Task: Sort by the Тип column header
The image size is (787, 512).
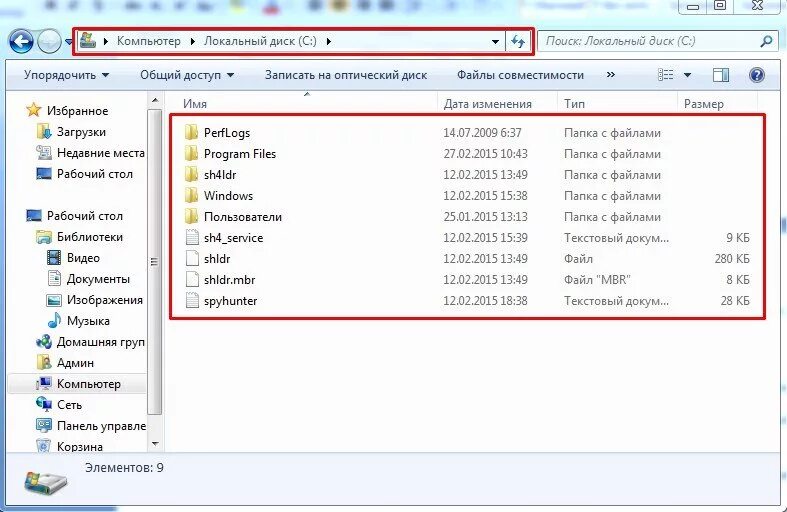Action: point(574,104)
